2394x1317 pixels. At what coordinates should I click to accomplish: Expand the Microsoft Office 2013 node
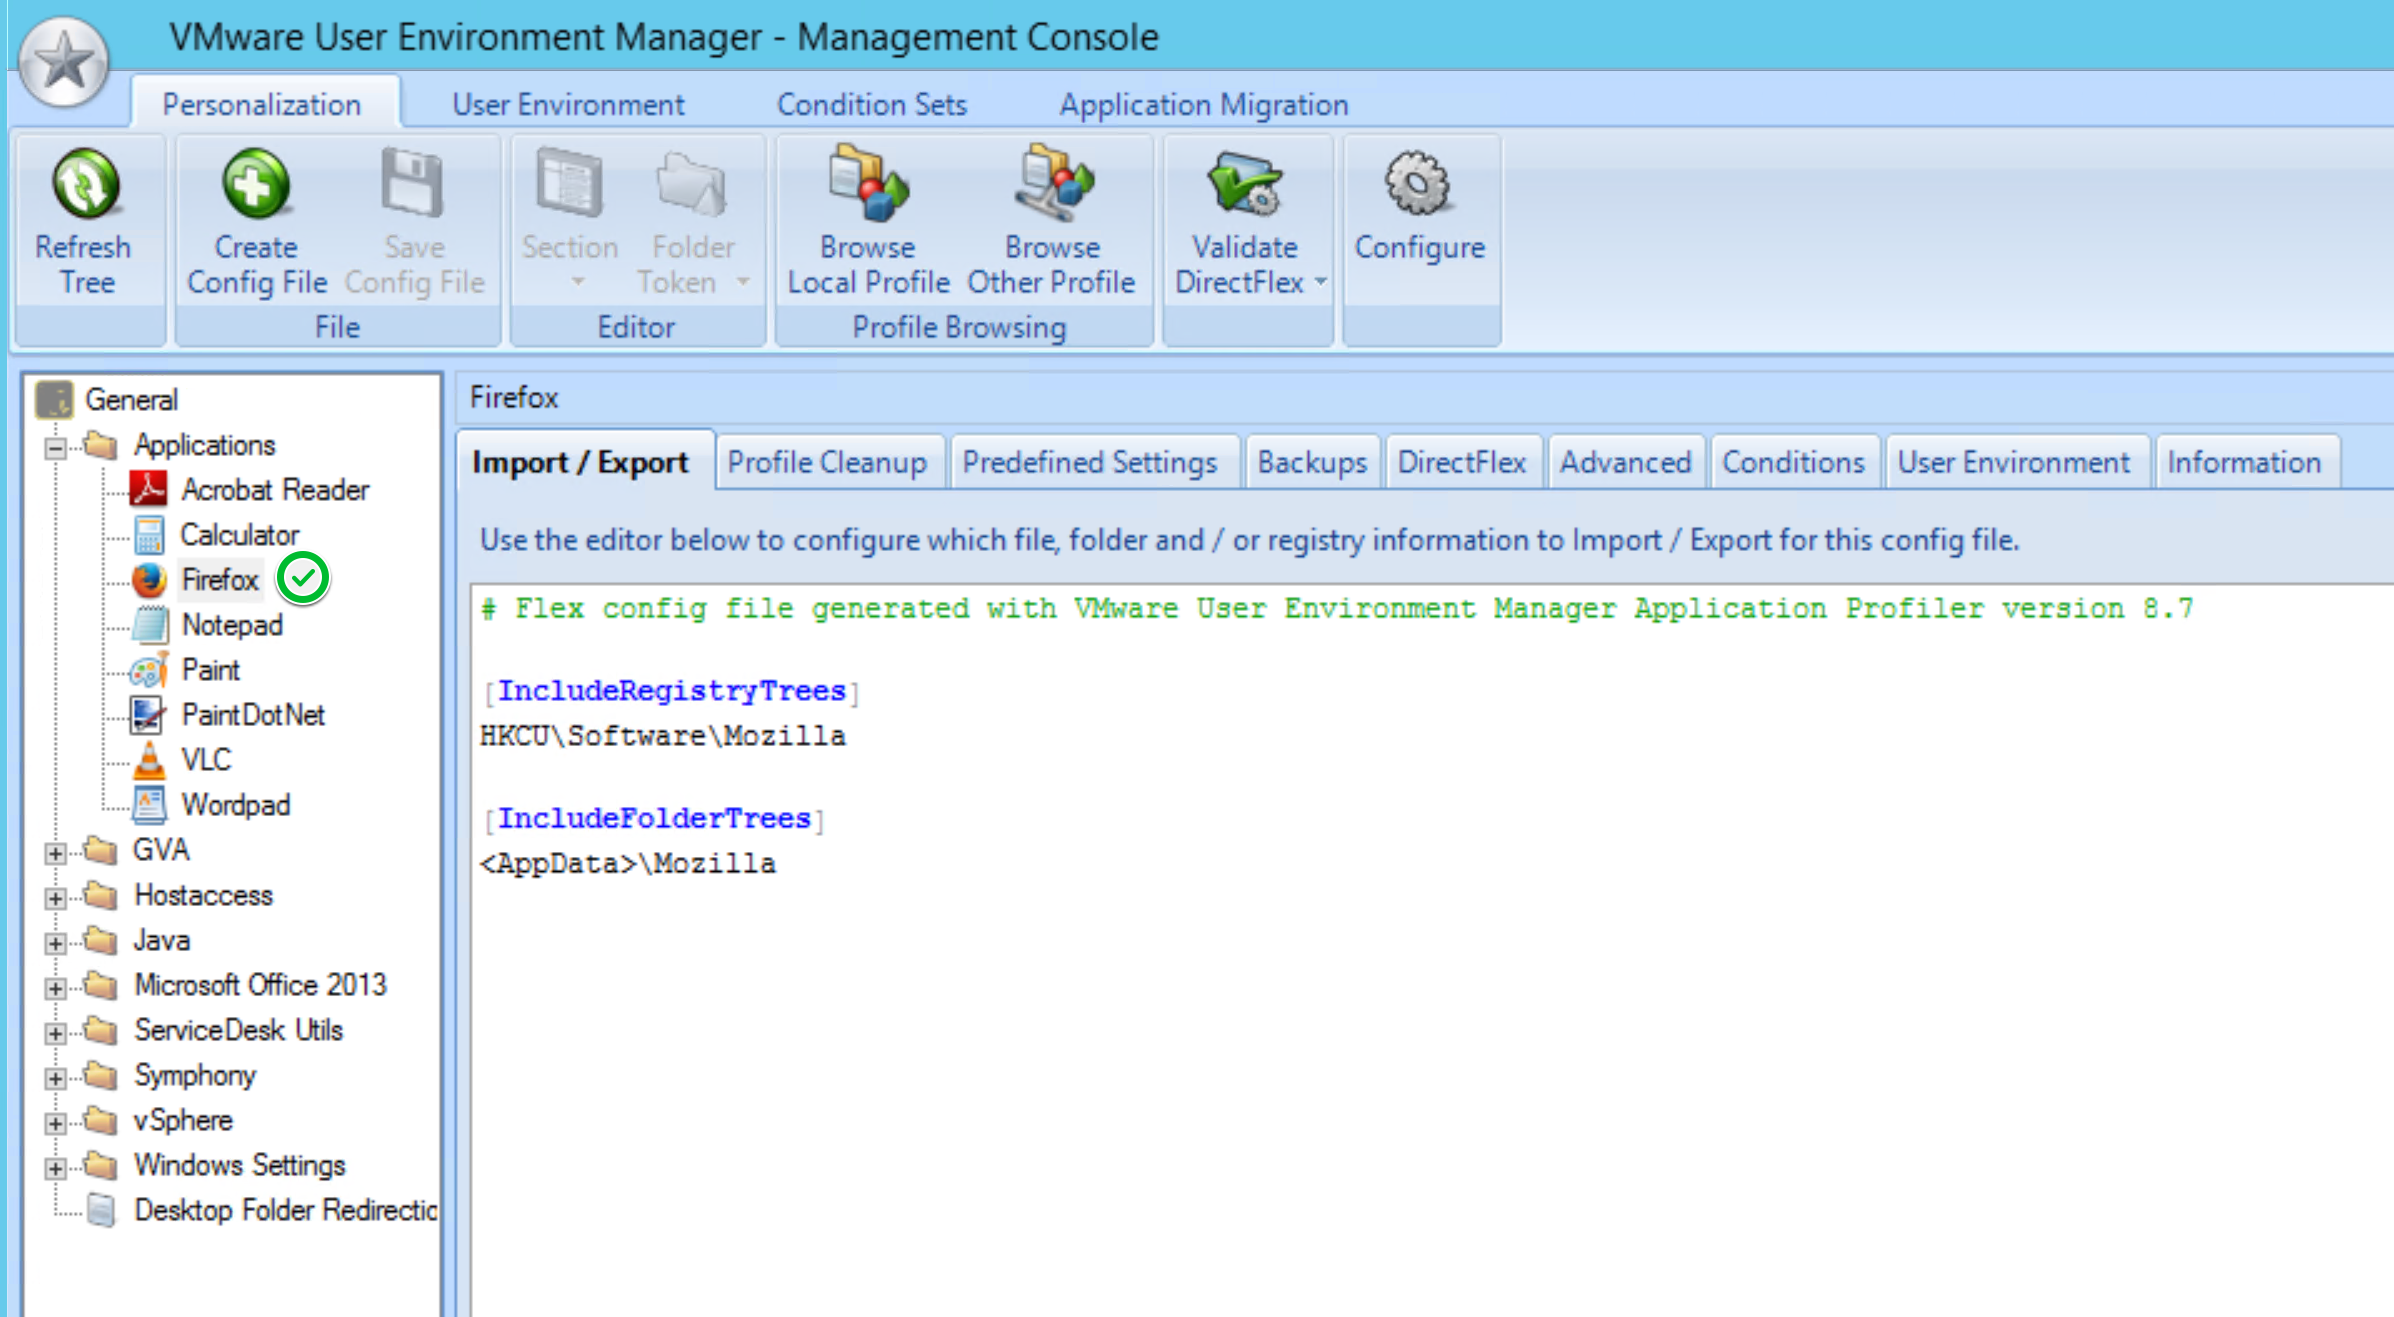[x=56, y=988]
